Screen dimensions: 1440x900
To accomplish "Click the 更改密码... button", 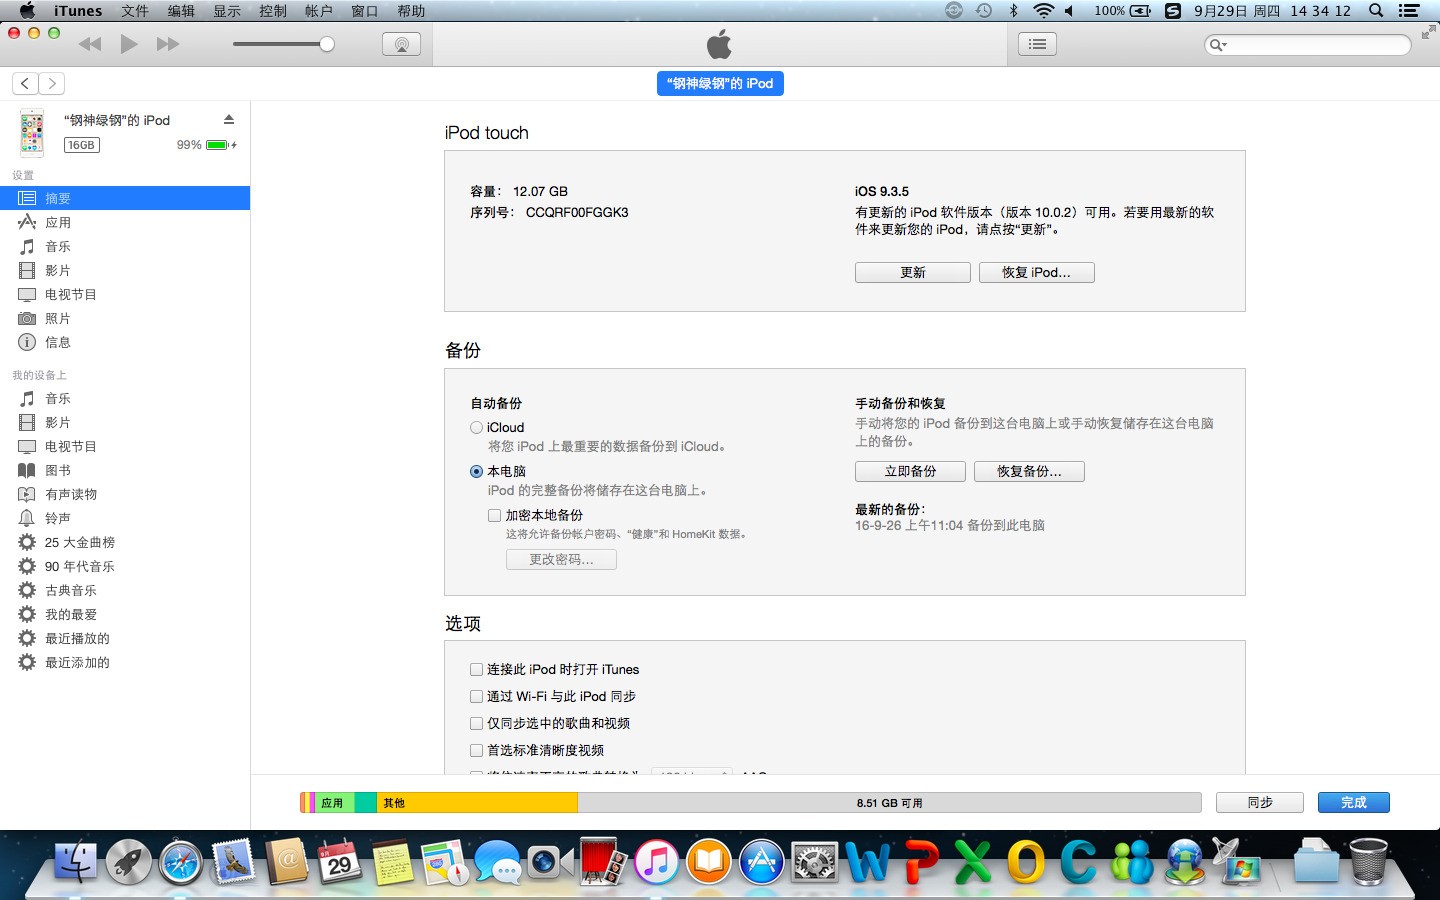I will pyautogui.click(x=561, y=559).
